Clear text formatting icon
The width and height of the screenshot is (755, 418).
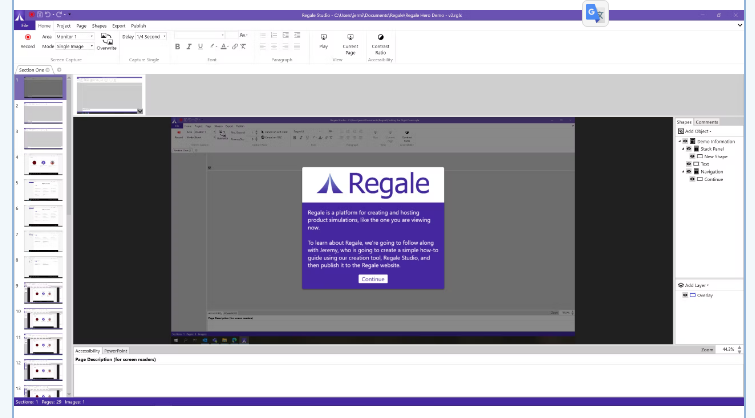[x=243, y=47]
